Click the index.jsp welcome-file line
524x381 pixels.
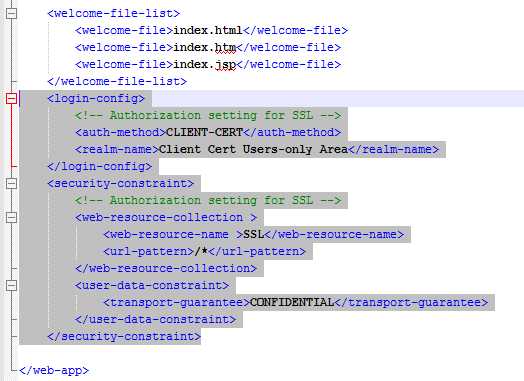208,65
